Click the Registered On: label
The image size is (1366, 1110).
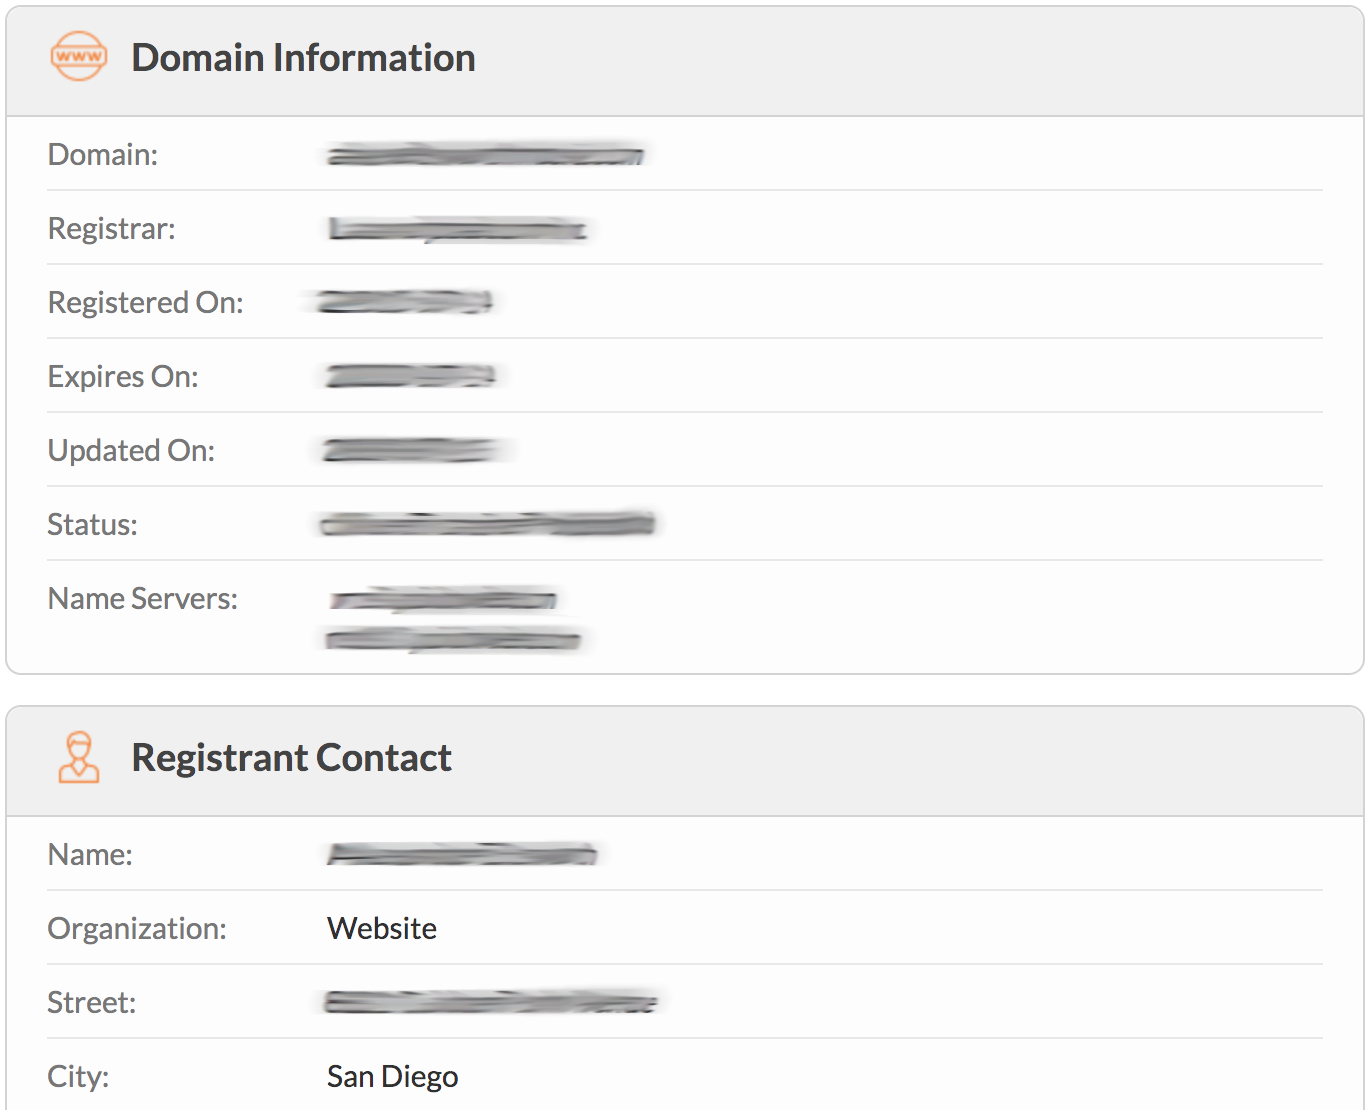click(x=146, y=303)
